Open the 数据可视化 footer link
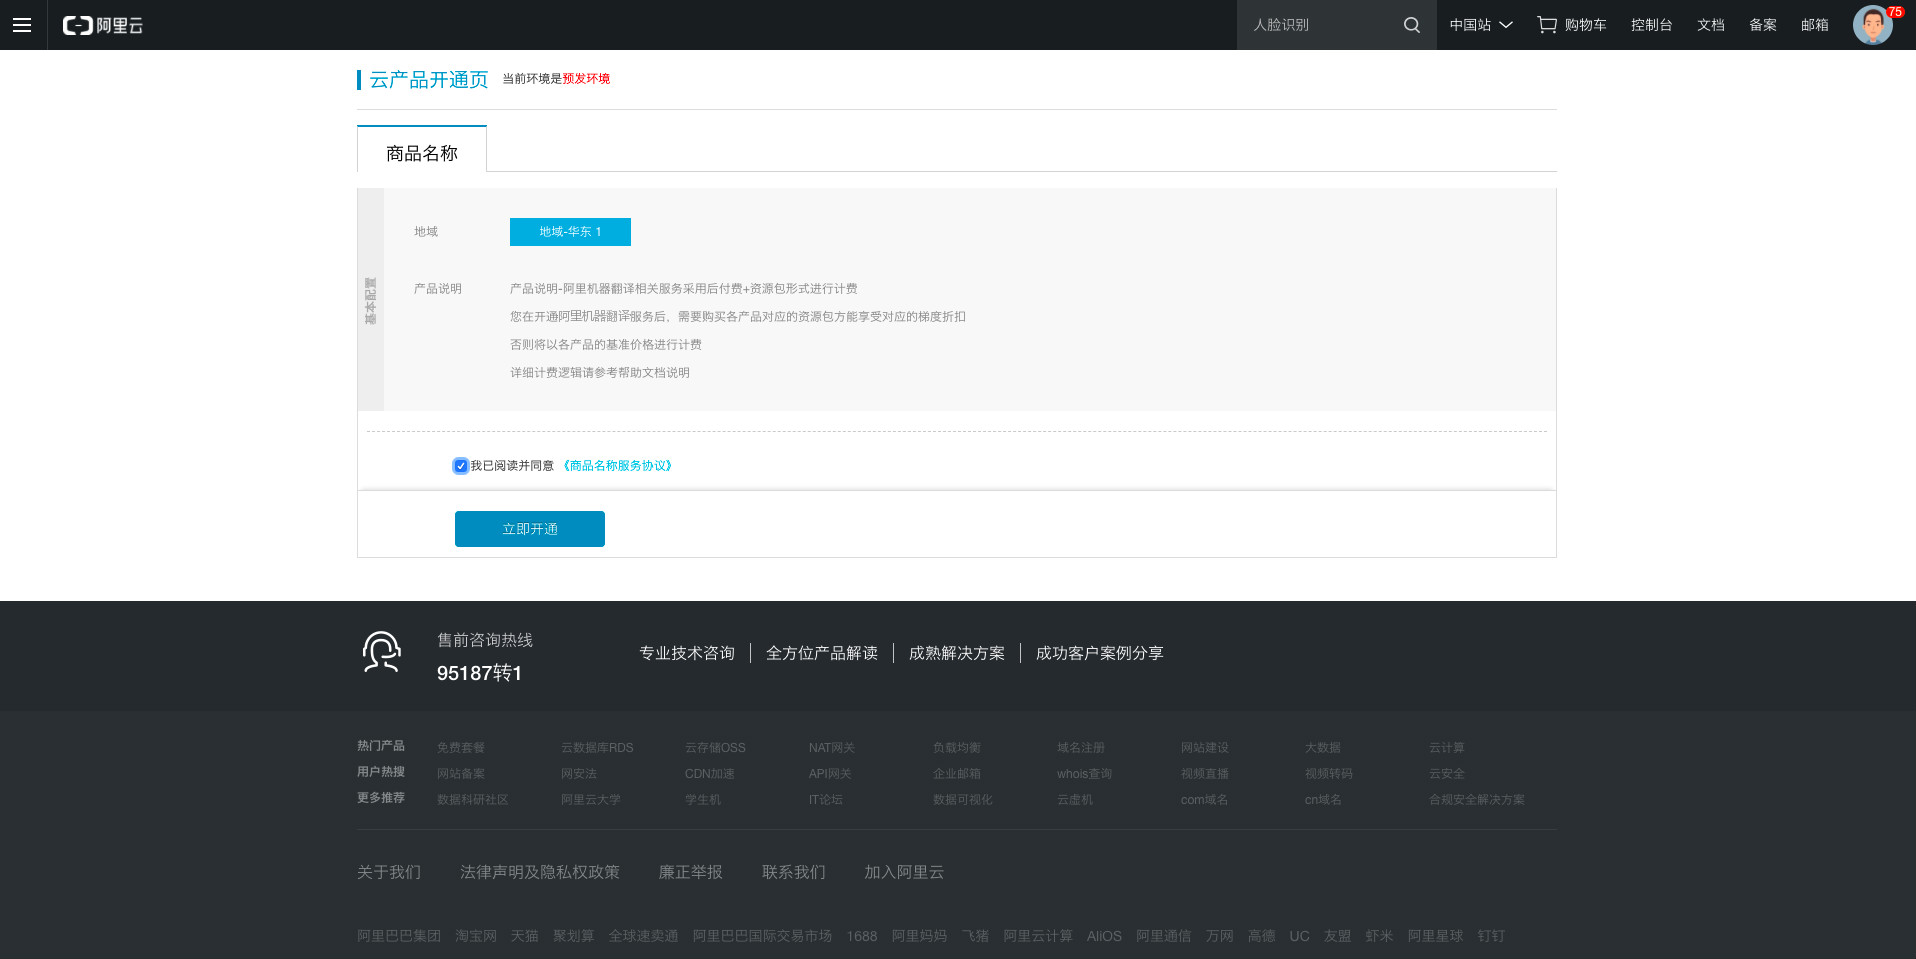Viewport: 1916px width, 959px height. click(x=963, y=800)
